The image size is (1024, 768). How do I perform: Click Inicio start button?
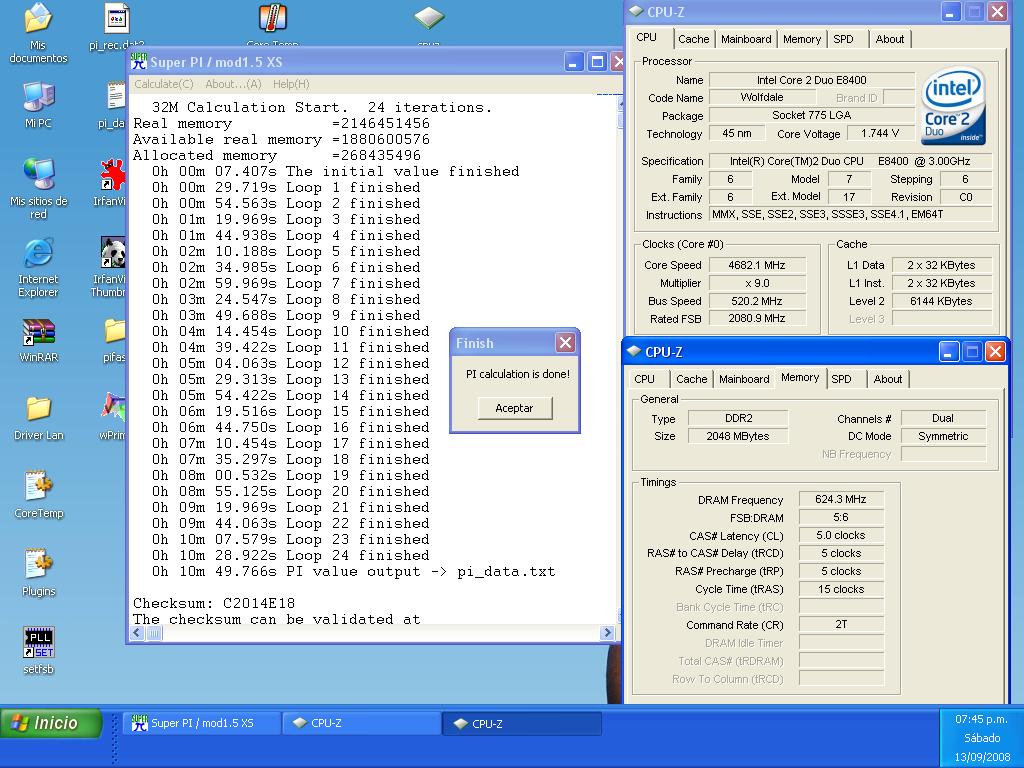click(x=51, y=723)
